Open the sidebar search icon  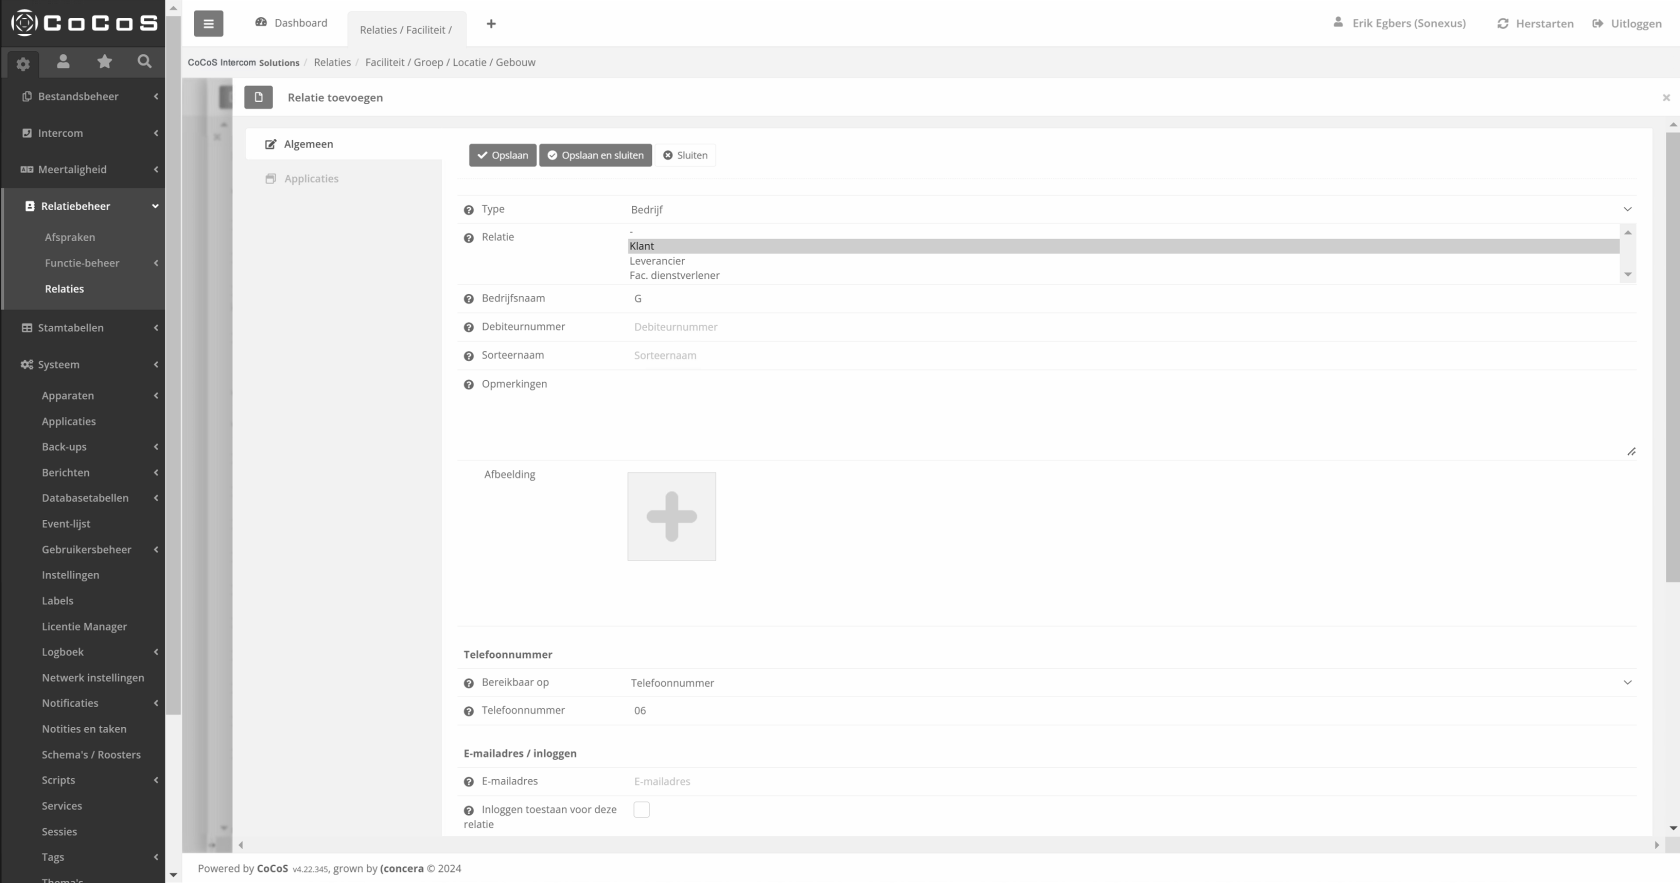(x=144, y=62)
